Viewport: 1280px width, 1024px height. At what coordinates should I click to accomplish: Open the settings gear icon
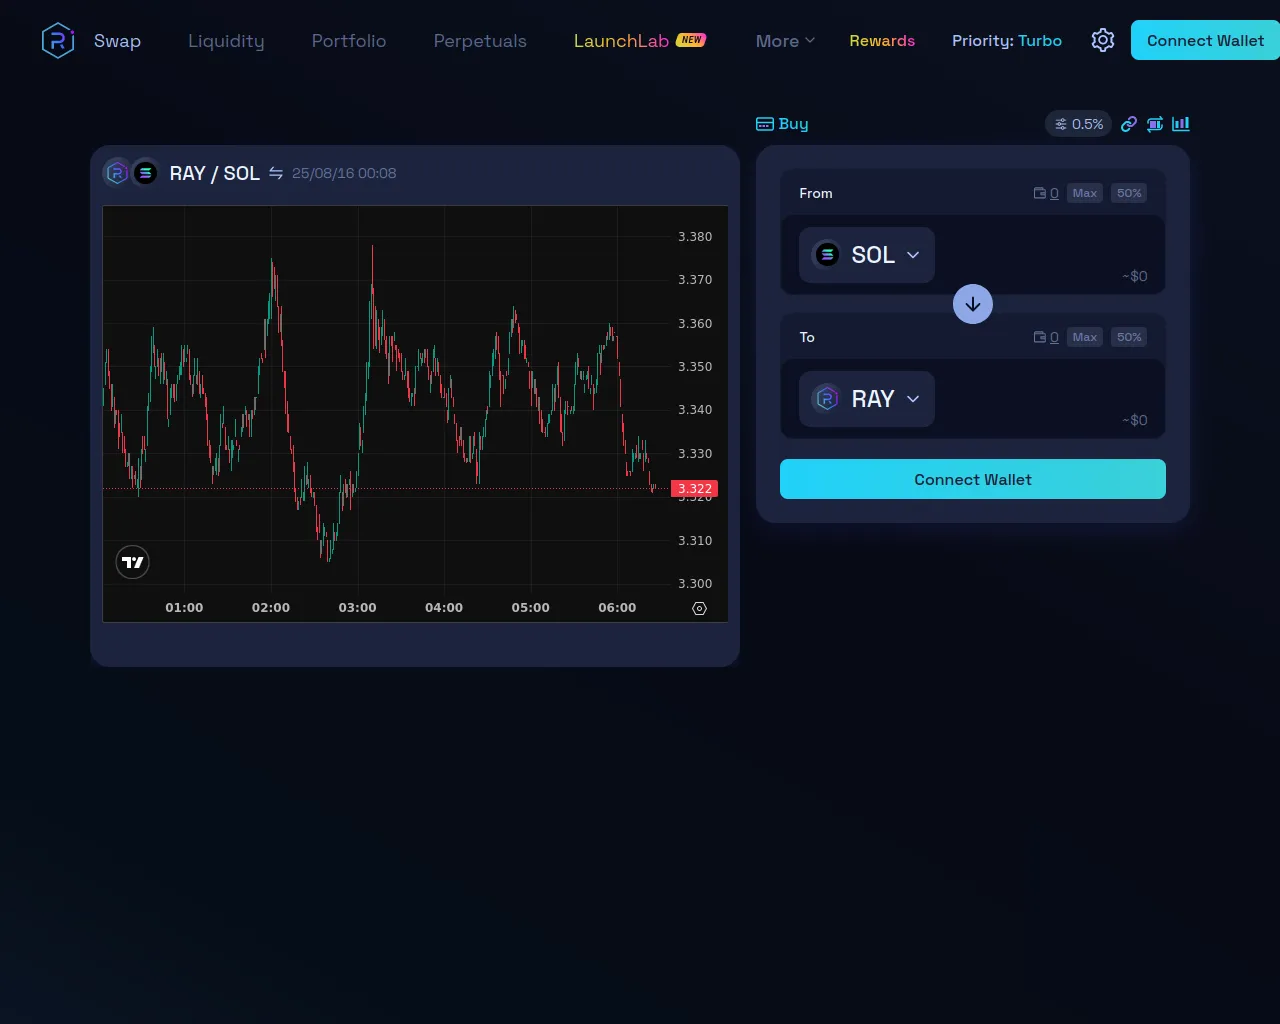pyautogui.click(x=1103, y=40)
